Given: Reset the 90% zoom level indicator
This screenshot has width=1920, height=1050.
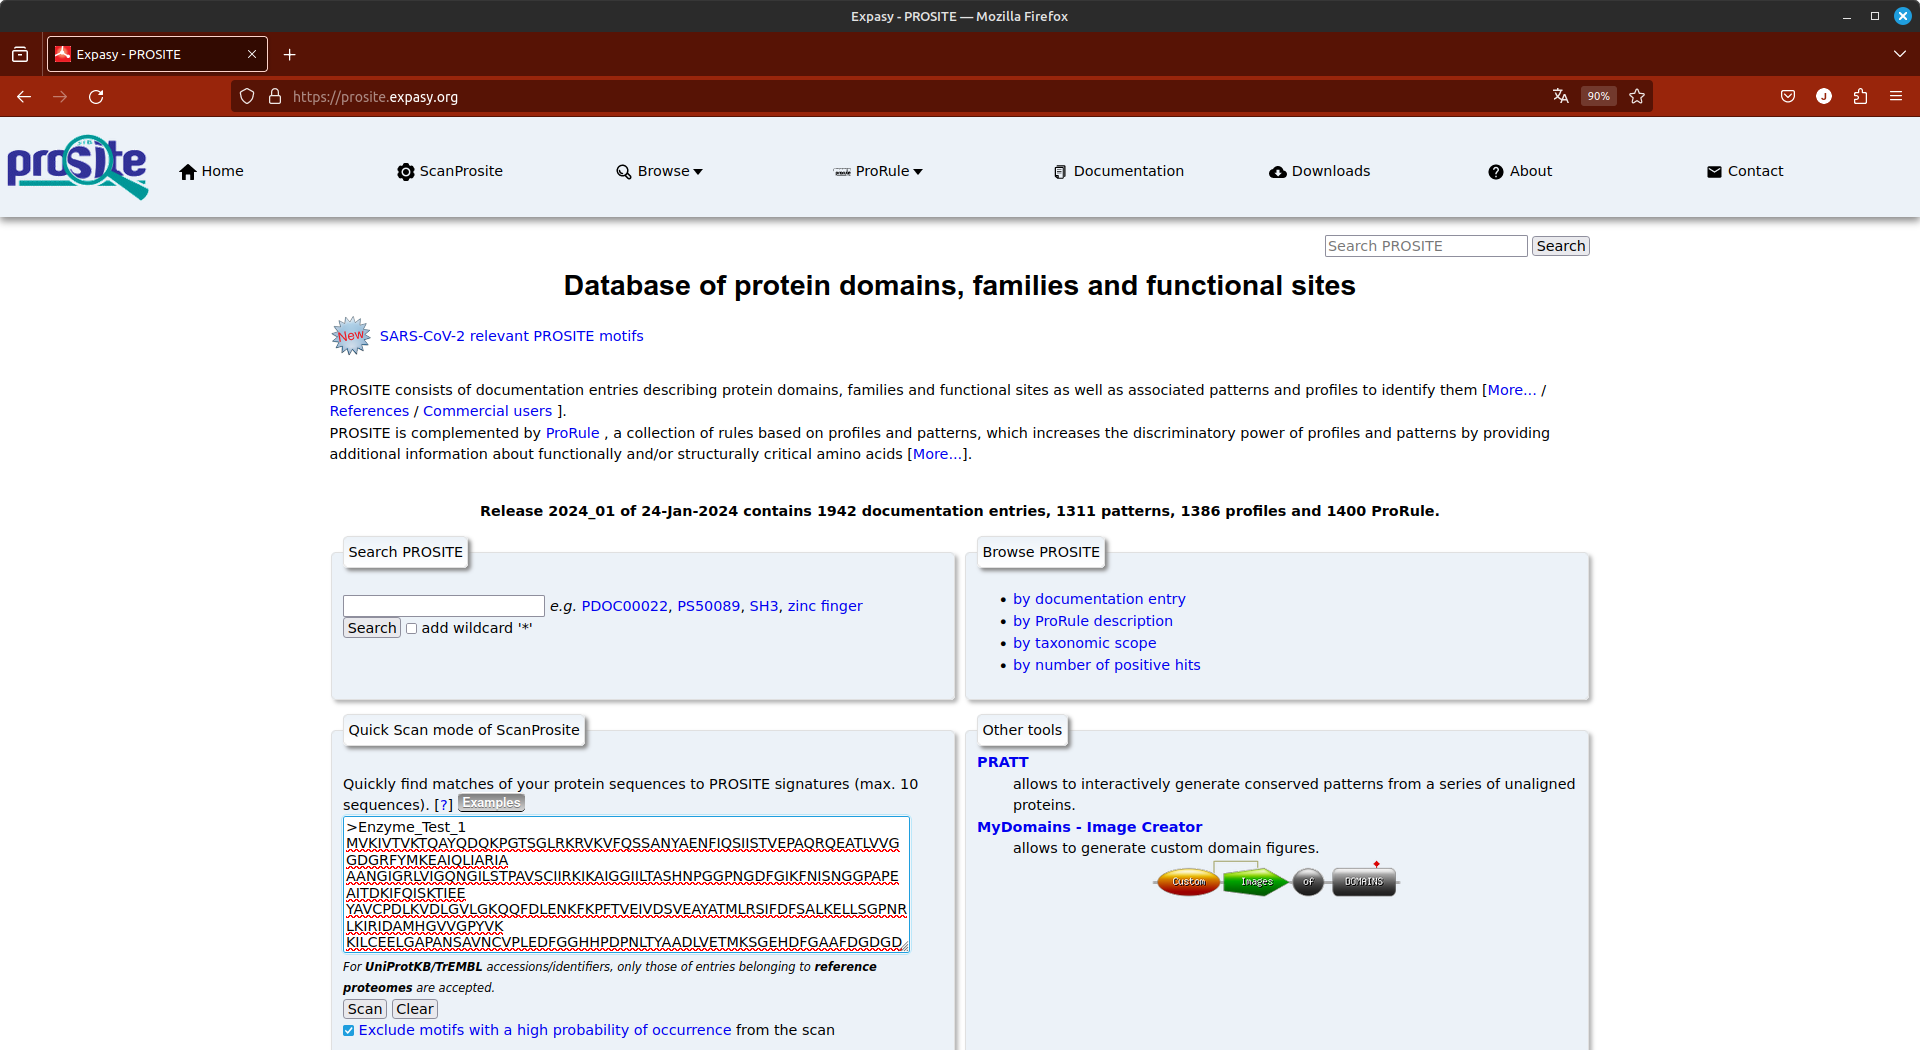Looking at the screenshot, I should [1598, 96].
